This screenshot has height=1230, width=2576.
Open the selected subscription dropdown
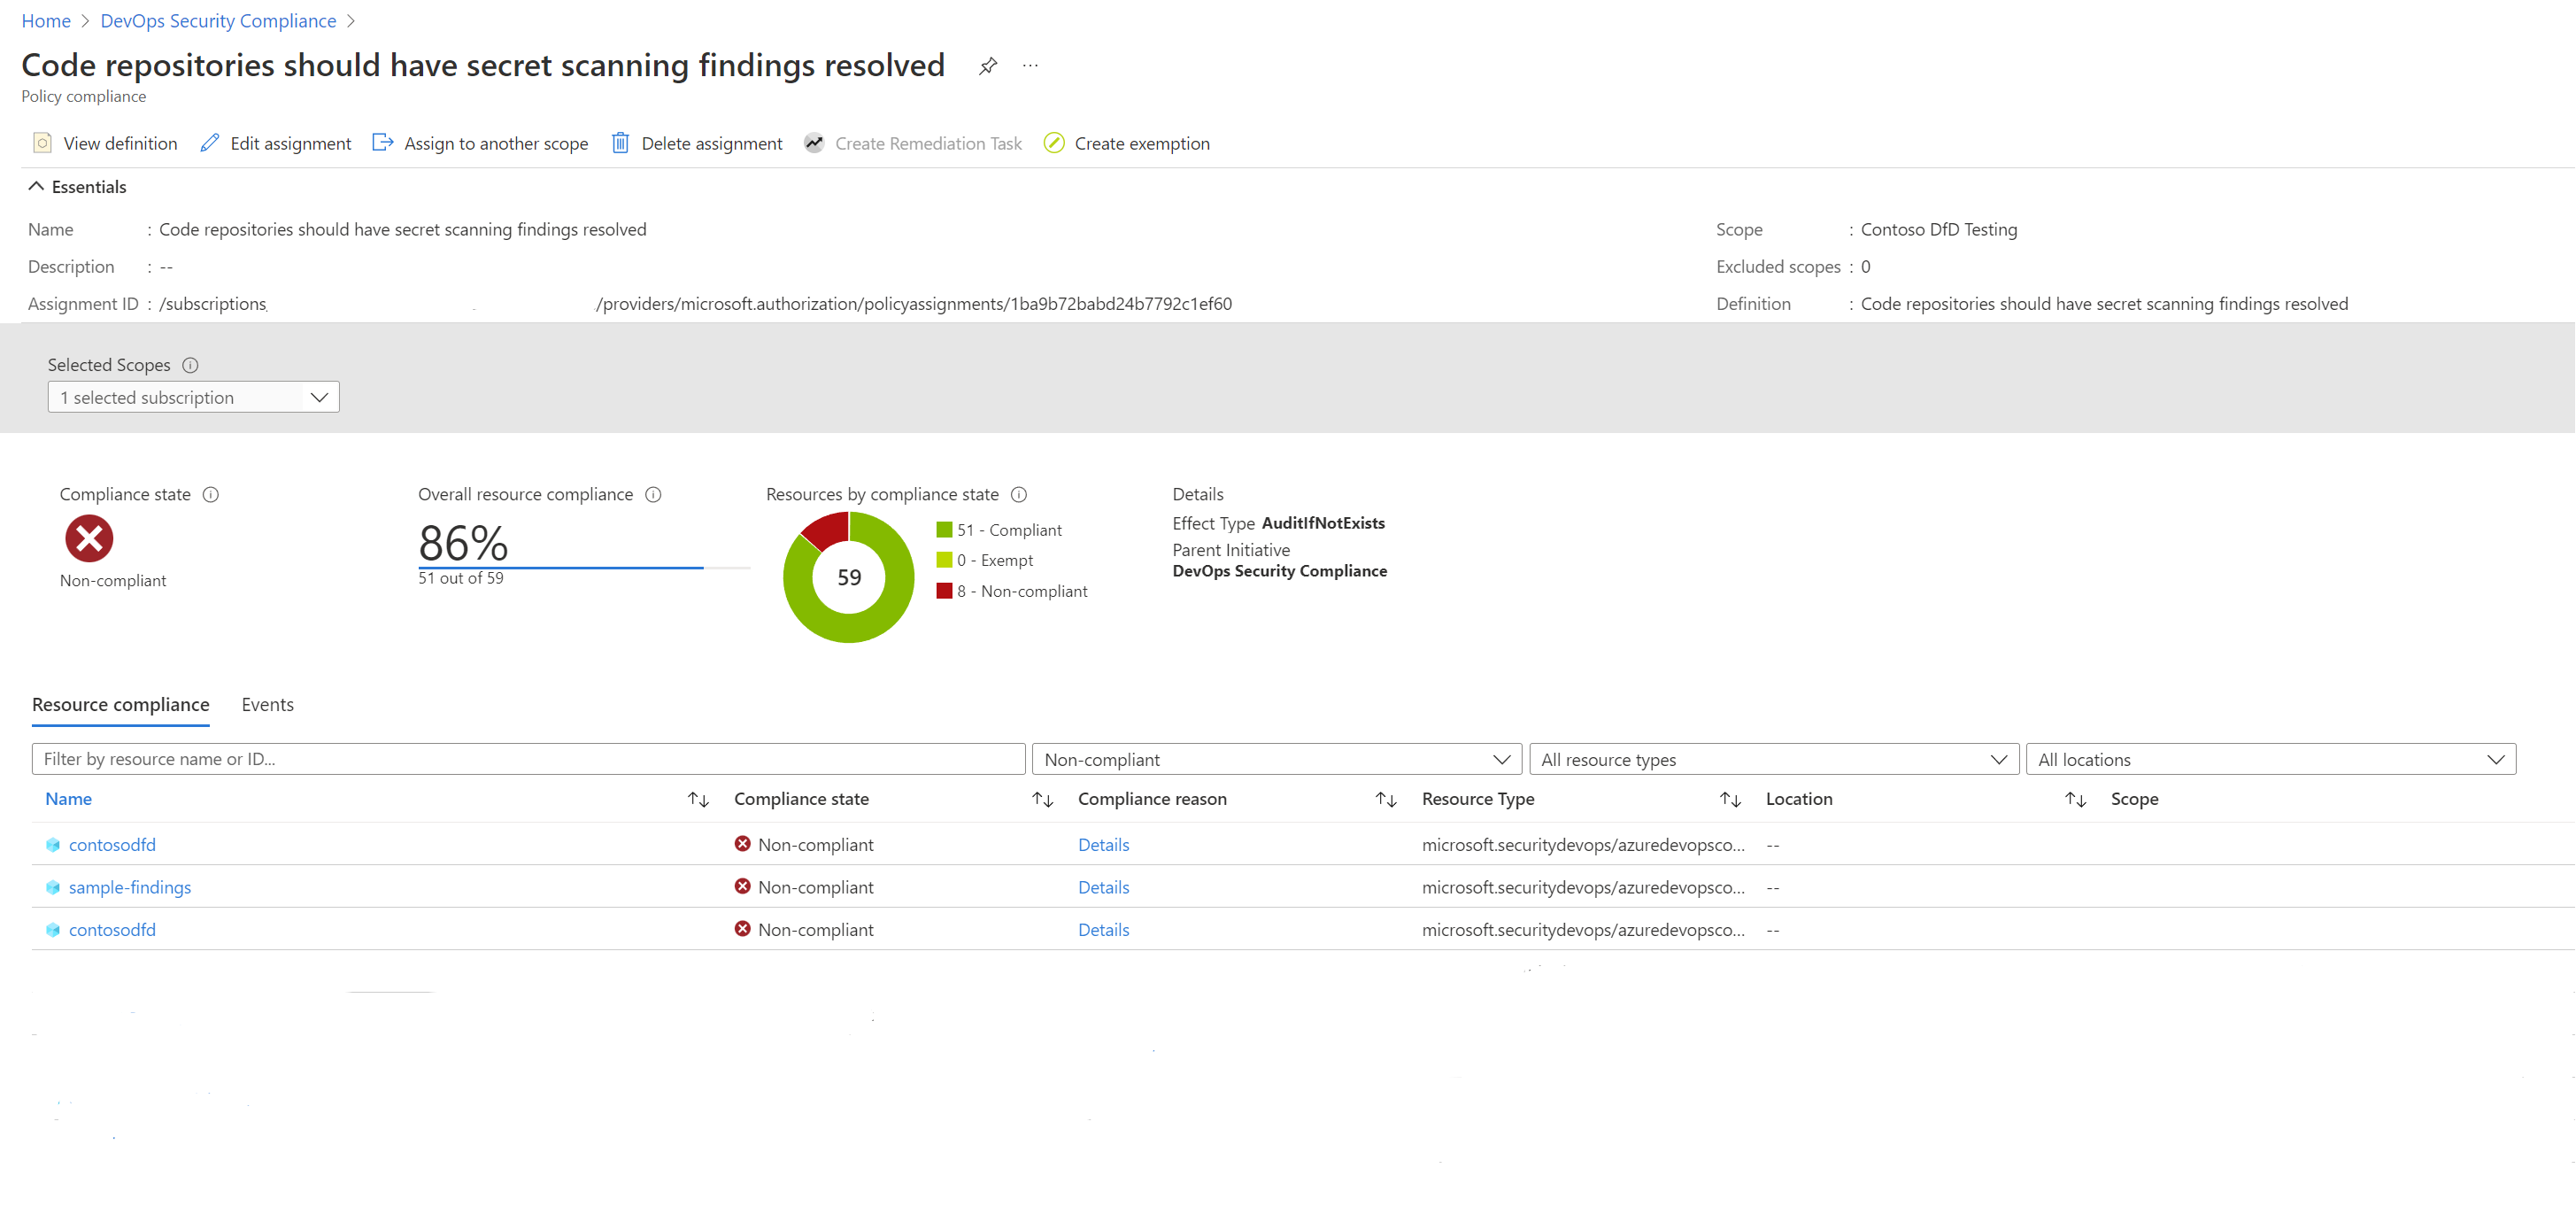[x=194, y=397]
